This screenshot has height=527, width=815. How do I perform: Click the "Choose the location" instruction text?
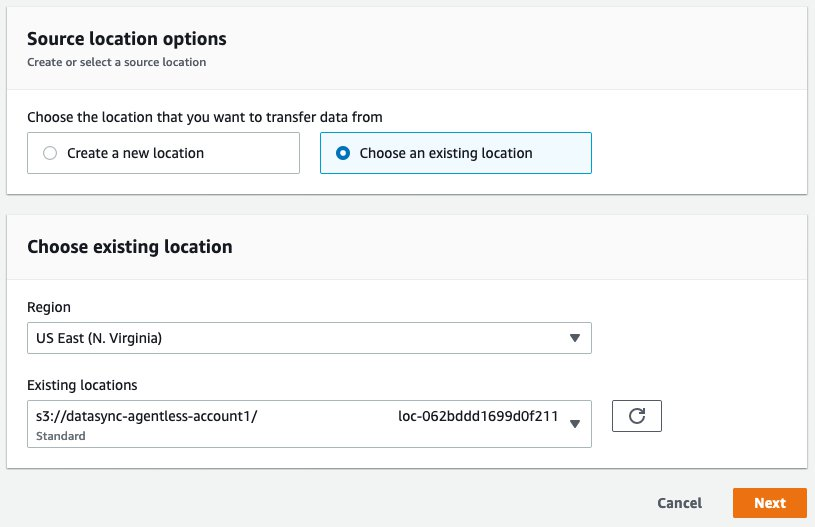point(204,117)
